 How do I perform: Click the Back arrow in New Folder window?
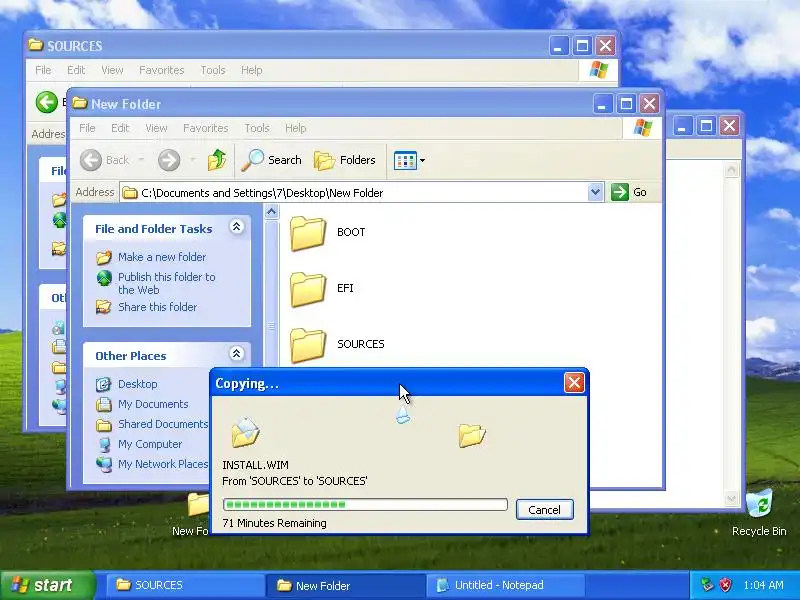click(91, 160)
